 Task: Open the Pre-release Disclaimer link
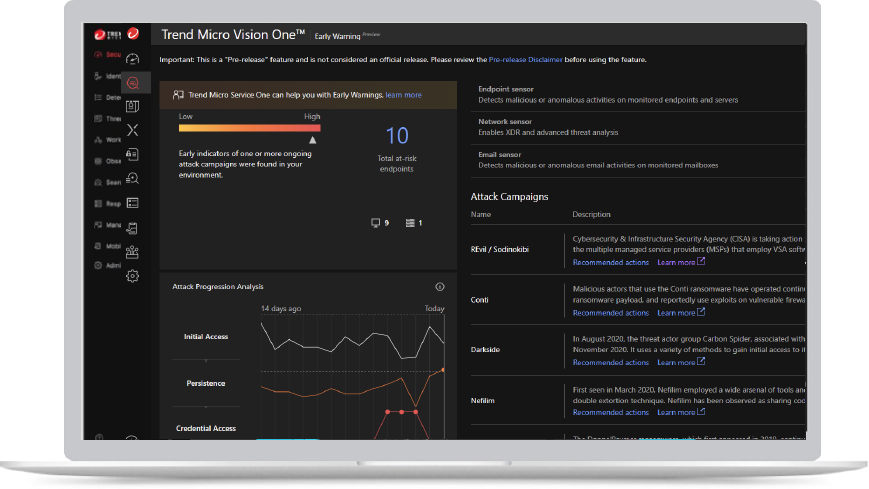[525, 59]
